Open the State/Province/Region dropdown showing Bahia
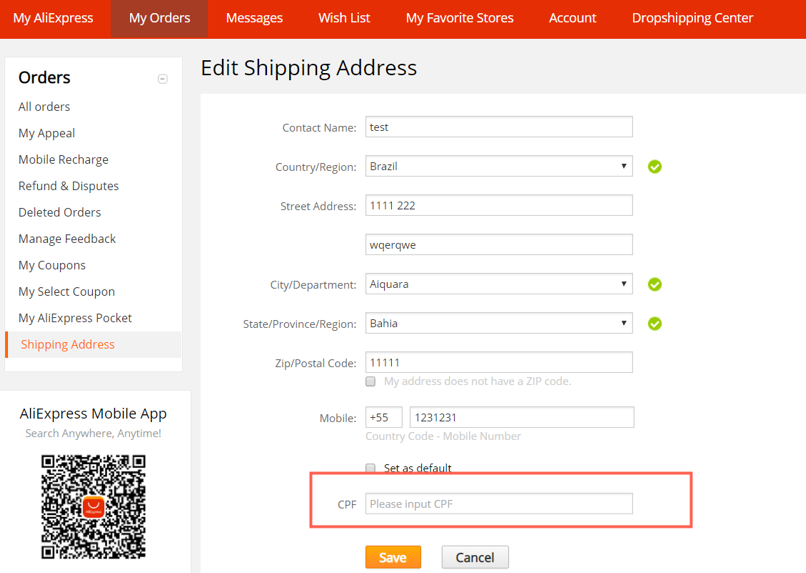The image size is (806, 573). click(499, 324)
